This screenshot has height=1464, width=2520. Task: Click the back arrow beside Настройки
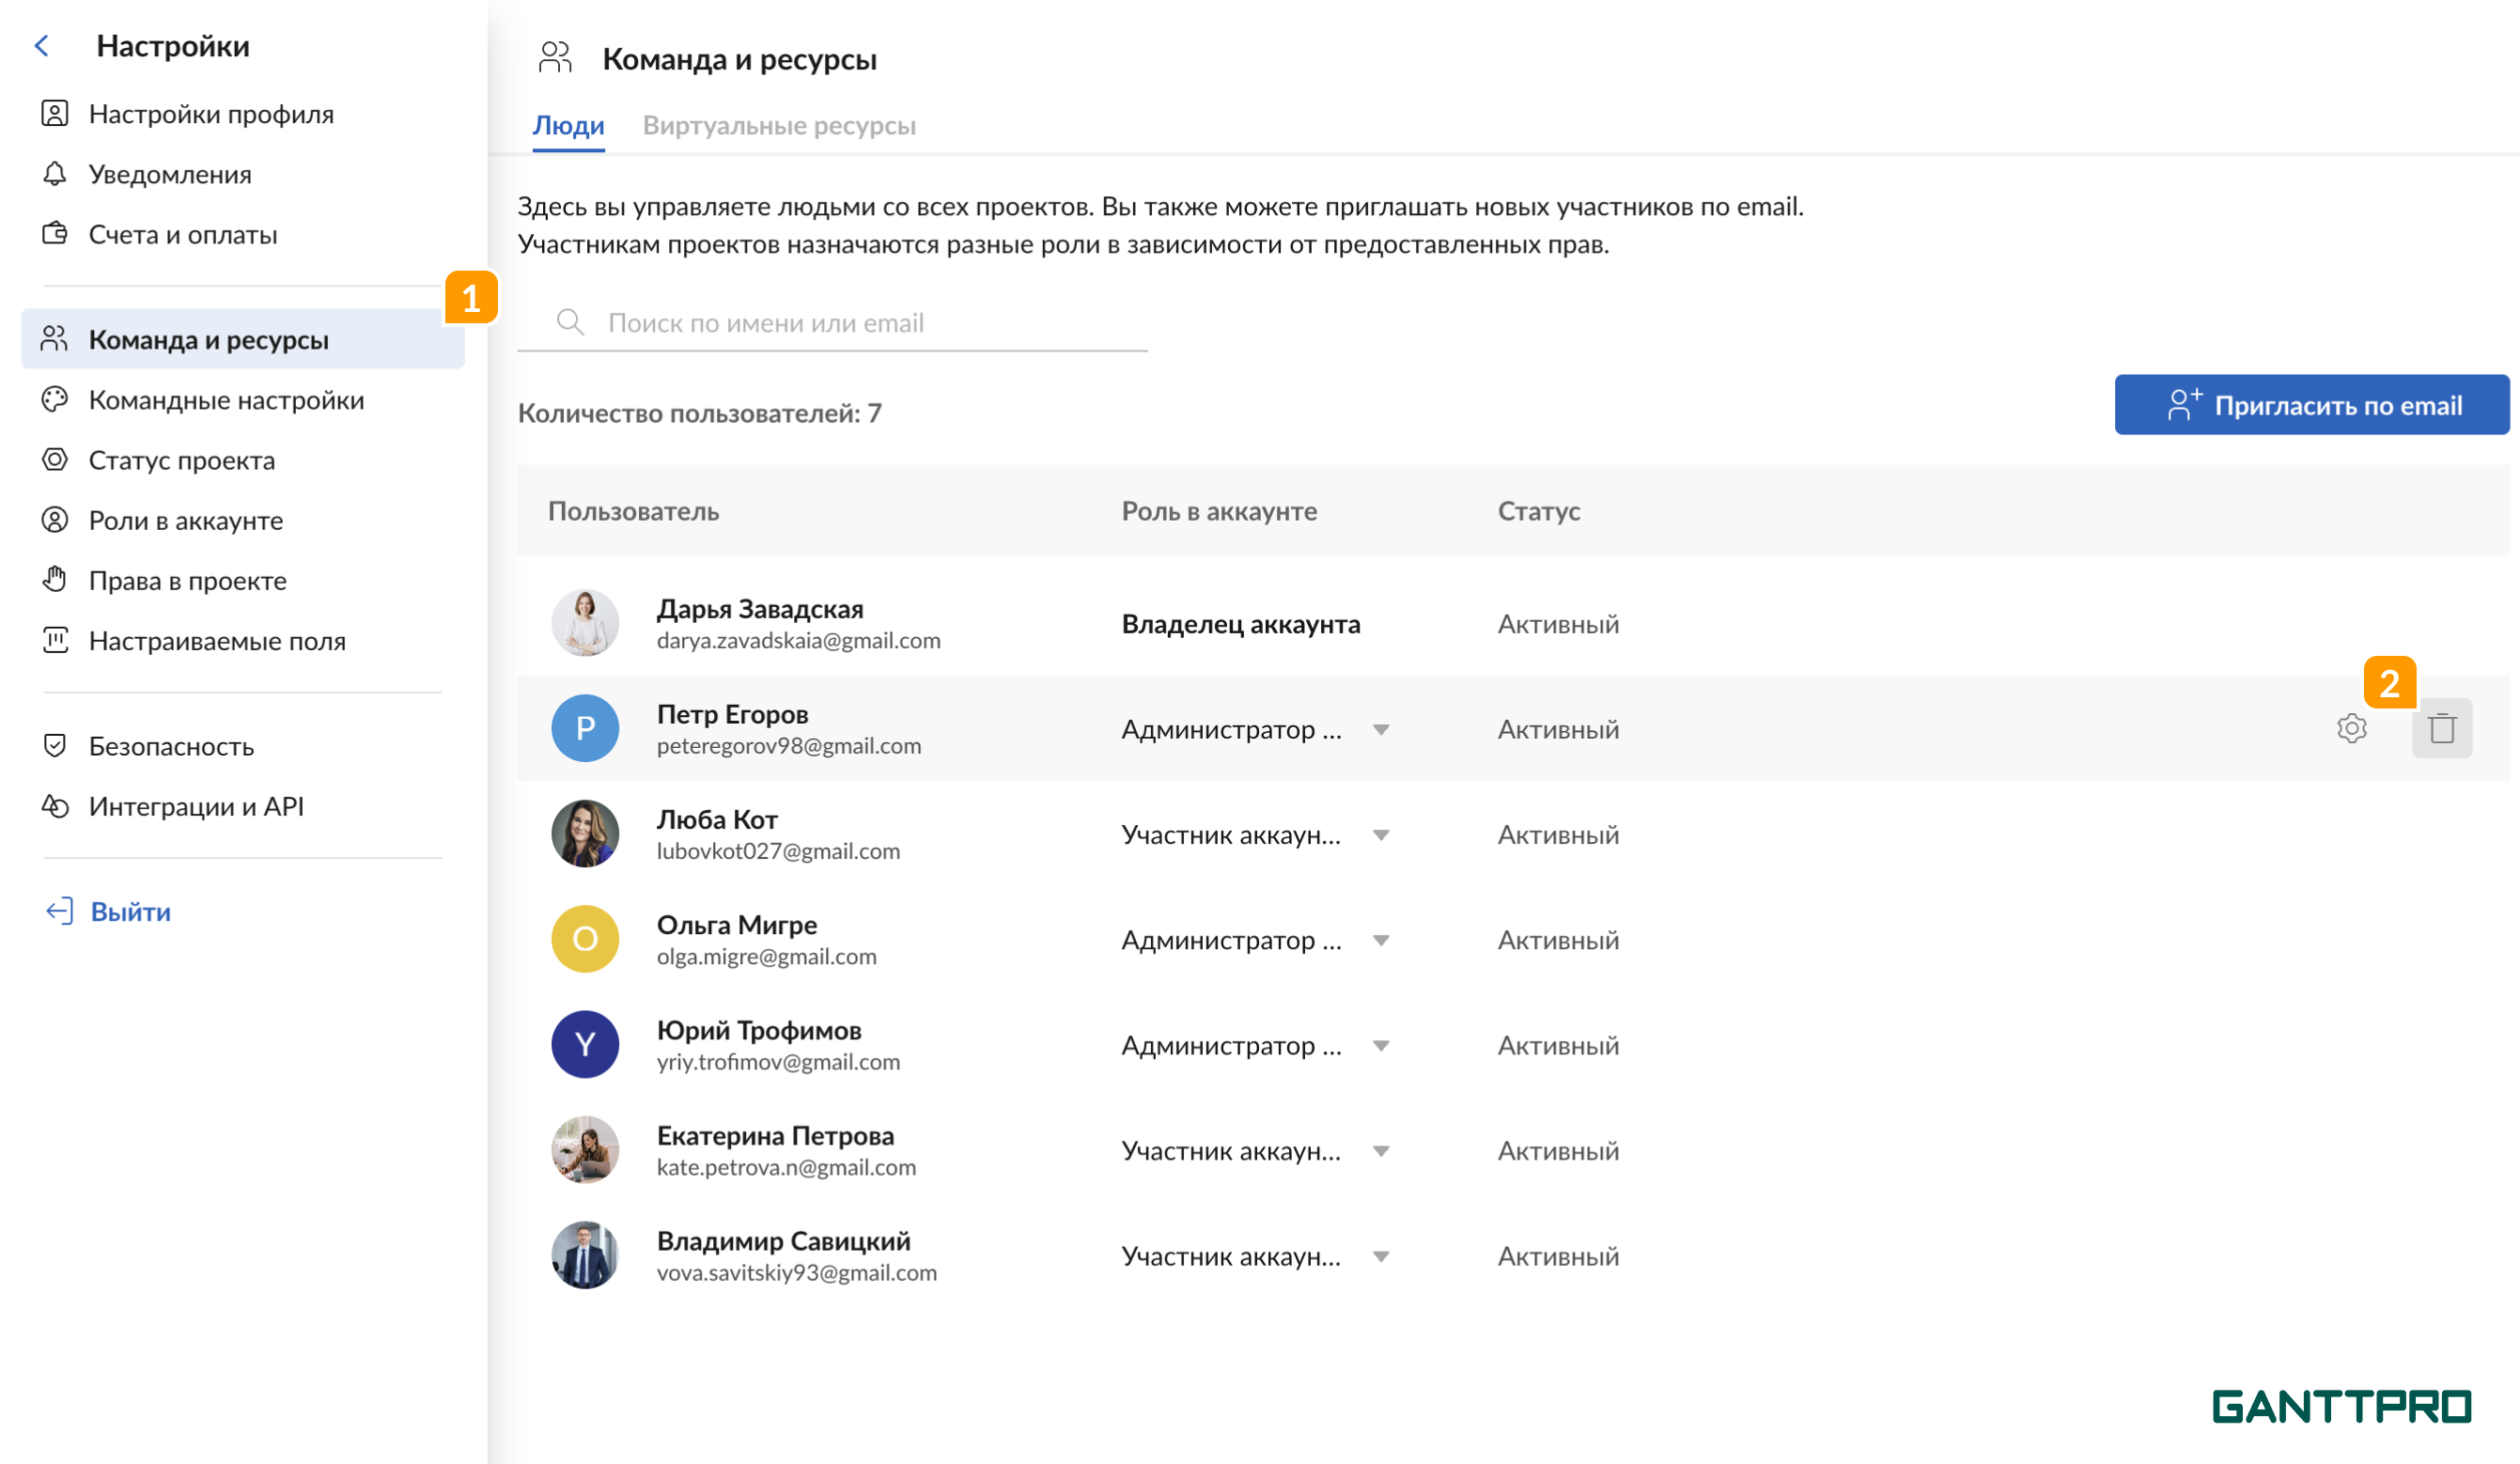[x=42, y=45]
